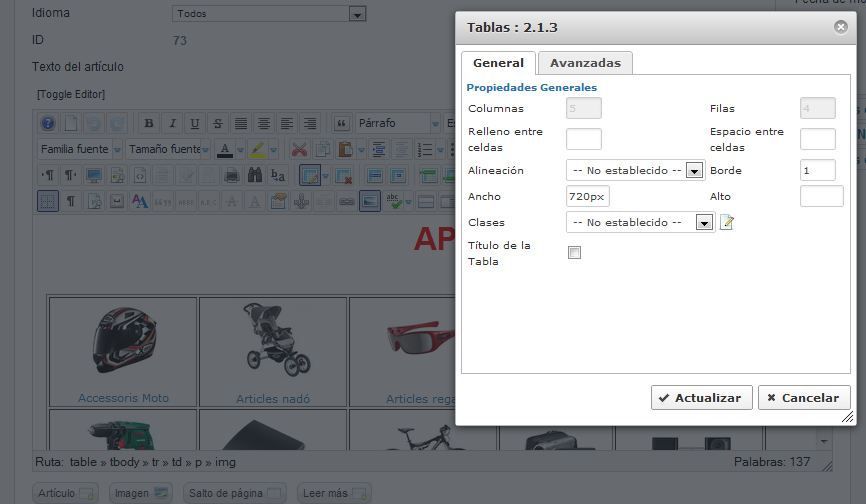The image size is (866, 504).
Task: Click the Accessoris Moto helmet thumbnail
Action: pos(124,340)
